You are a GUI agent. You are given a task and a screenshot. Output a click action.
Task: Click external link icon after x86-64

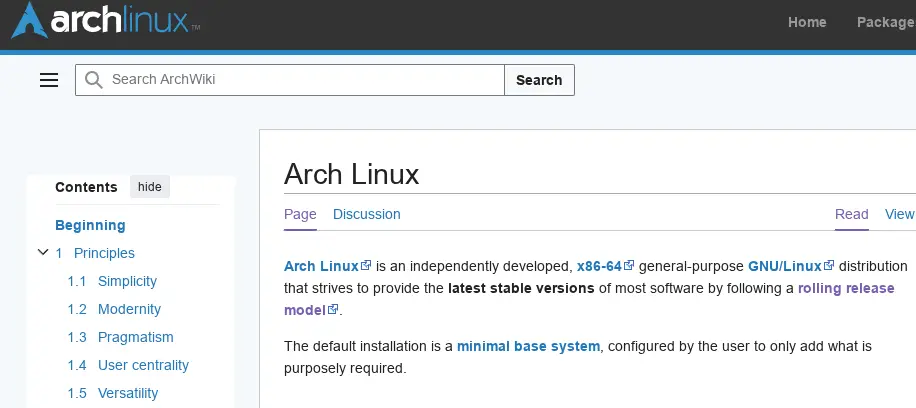tap(629, 265)
